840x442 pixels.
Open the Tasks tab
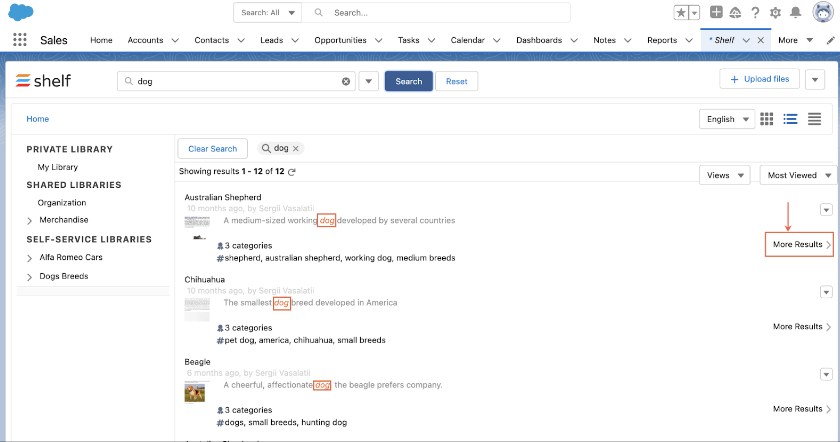[x=408, y=40]
